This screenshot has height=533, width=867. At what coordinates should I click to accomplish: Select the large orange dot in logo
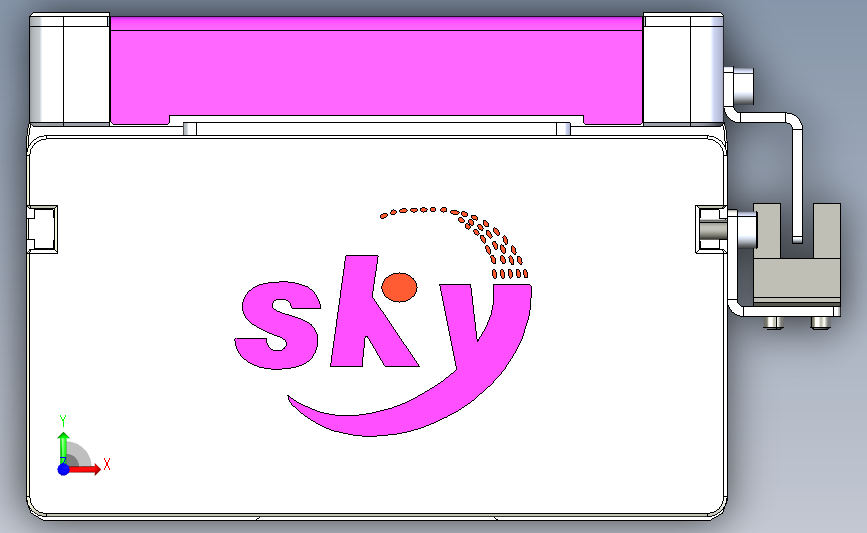pos(399,287)
